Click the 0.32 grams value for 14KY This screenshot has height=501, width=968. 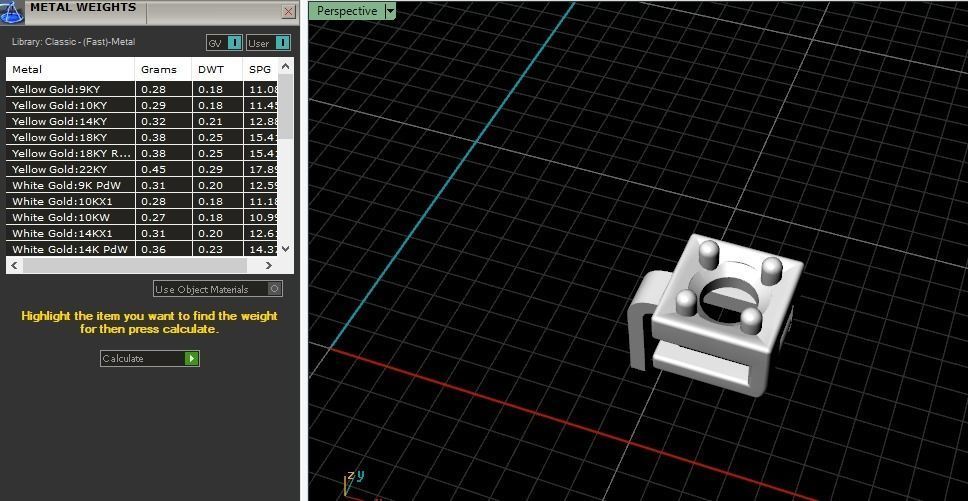click(153, 122)
